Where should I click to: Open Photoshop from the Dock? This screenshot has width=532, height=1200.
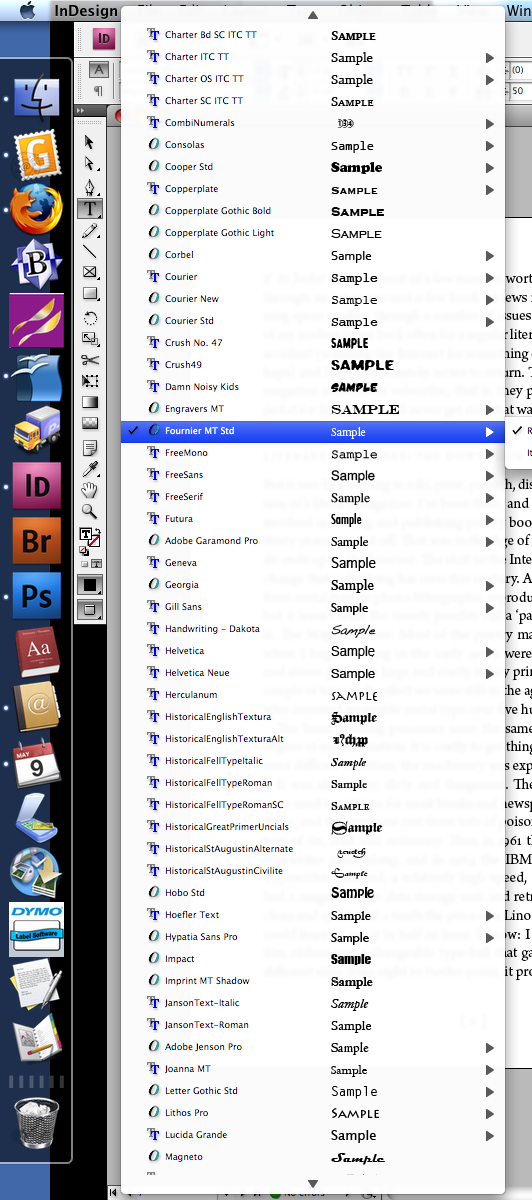tap(36, 598)
